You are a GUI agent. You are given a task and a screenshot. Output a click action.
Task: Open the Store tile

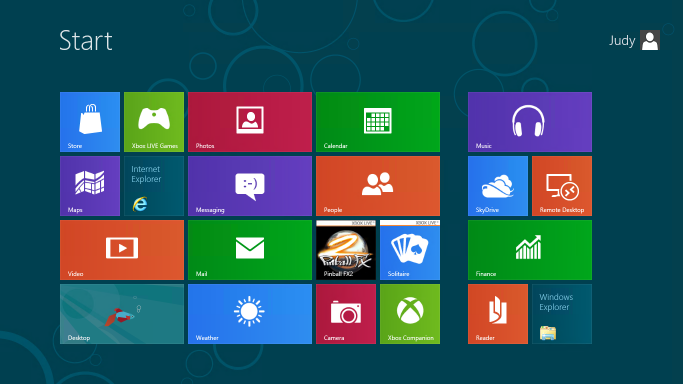pyautogui.click(x=90, y=122)
